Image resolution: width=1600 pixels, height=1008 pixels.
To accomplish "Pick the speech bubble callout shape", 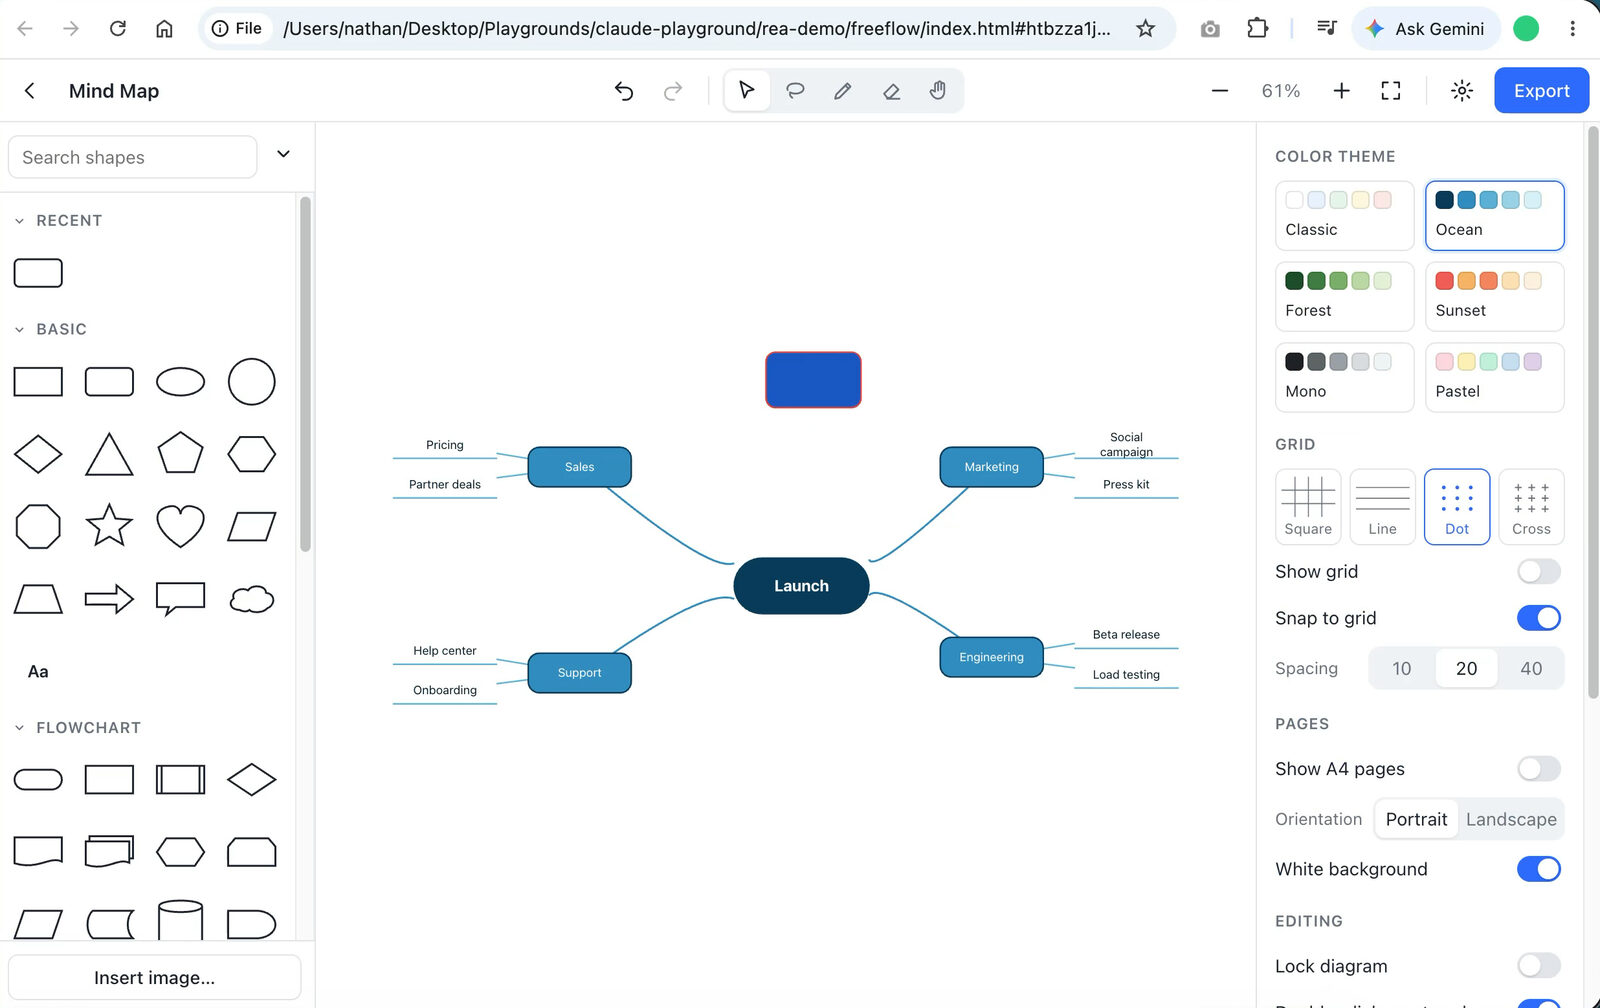I will tap(180, 599).
